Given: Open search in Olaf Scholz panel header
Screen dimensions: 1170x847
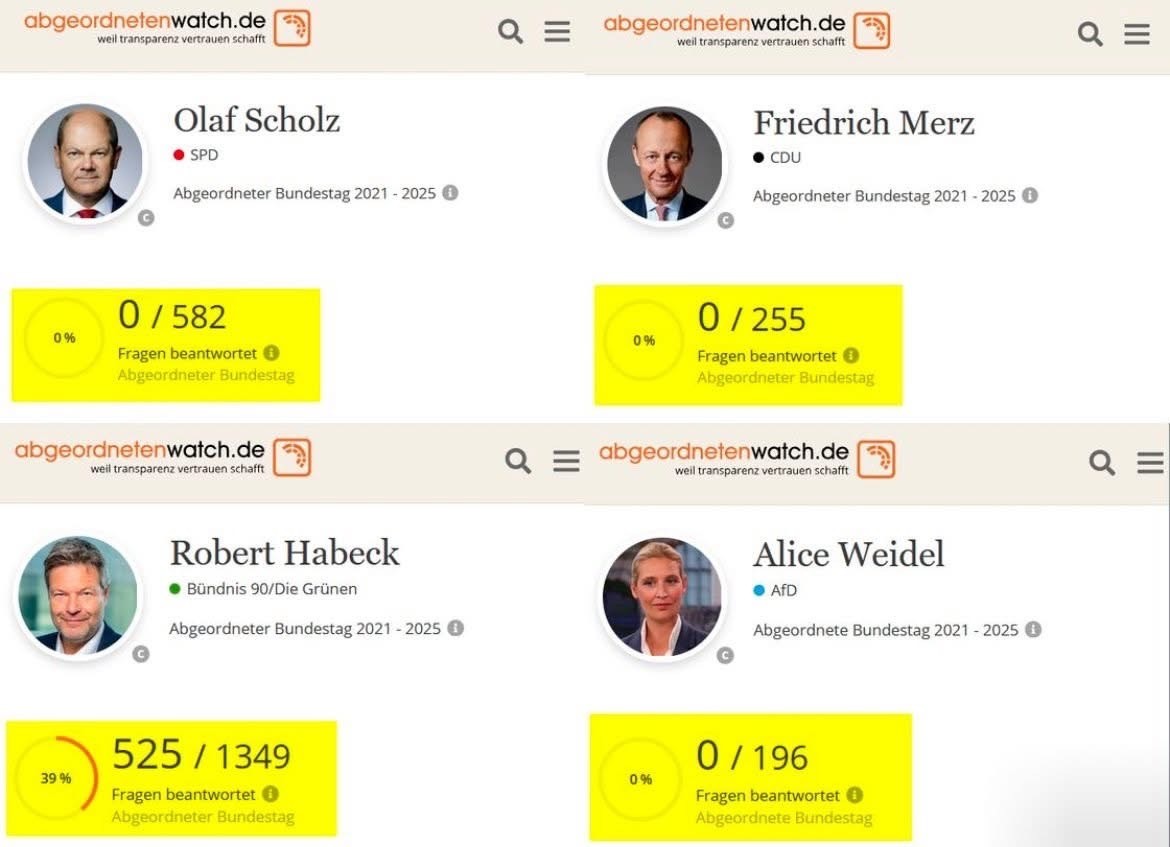Looking at the screenshot, I should click(510, 31).
